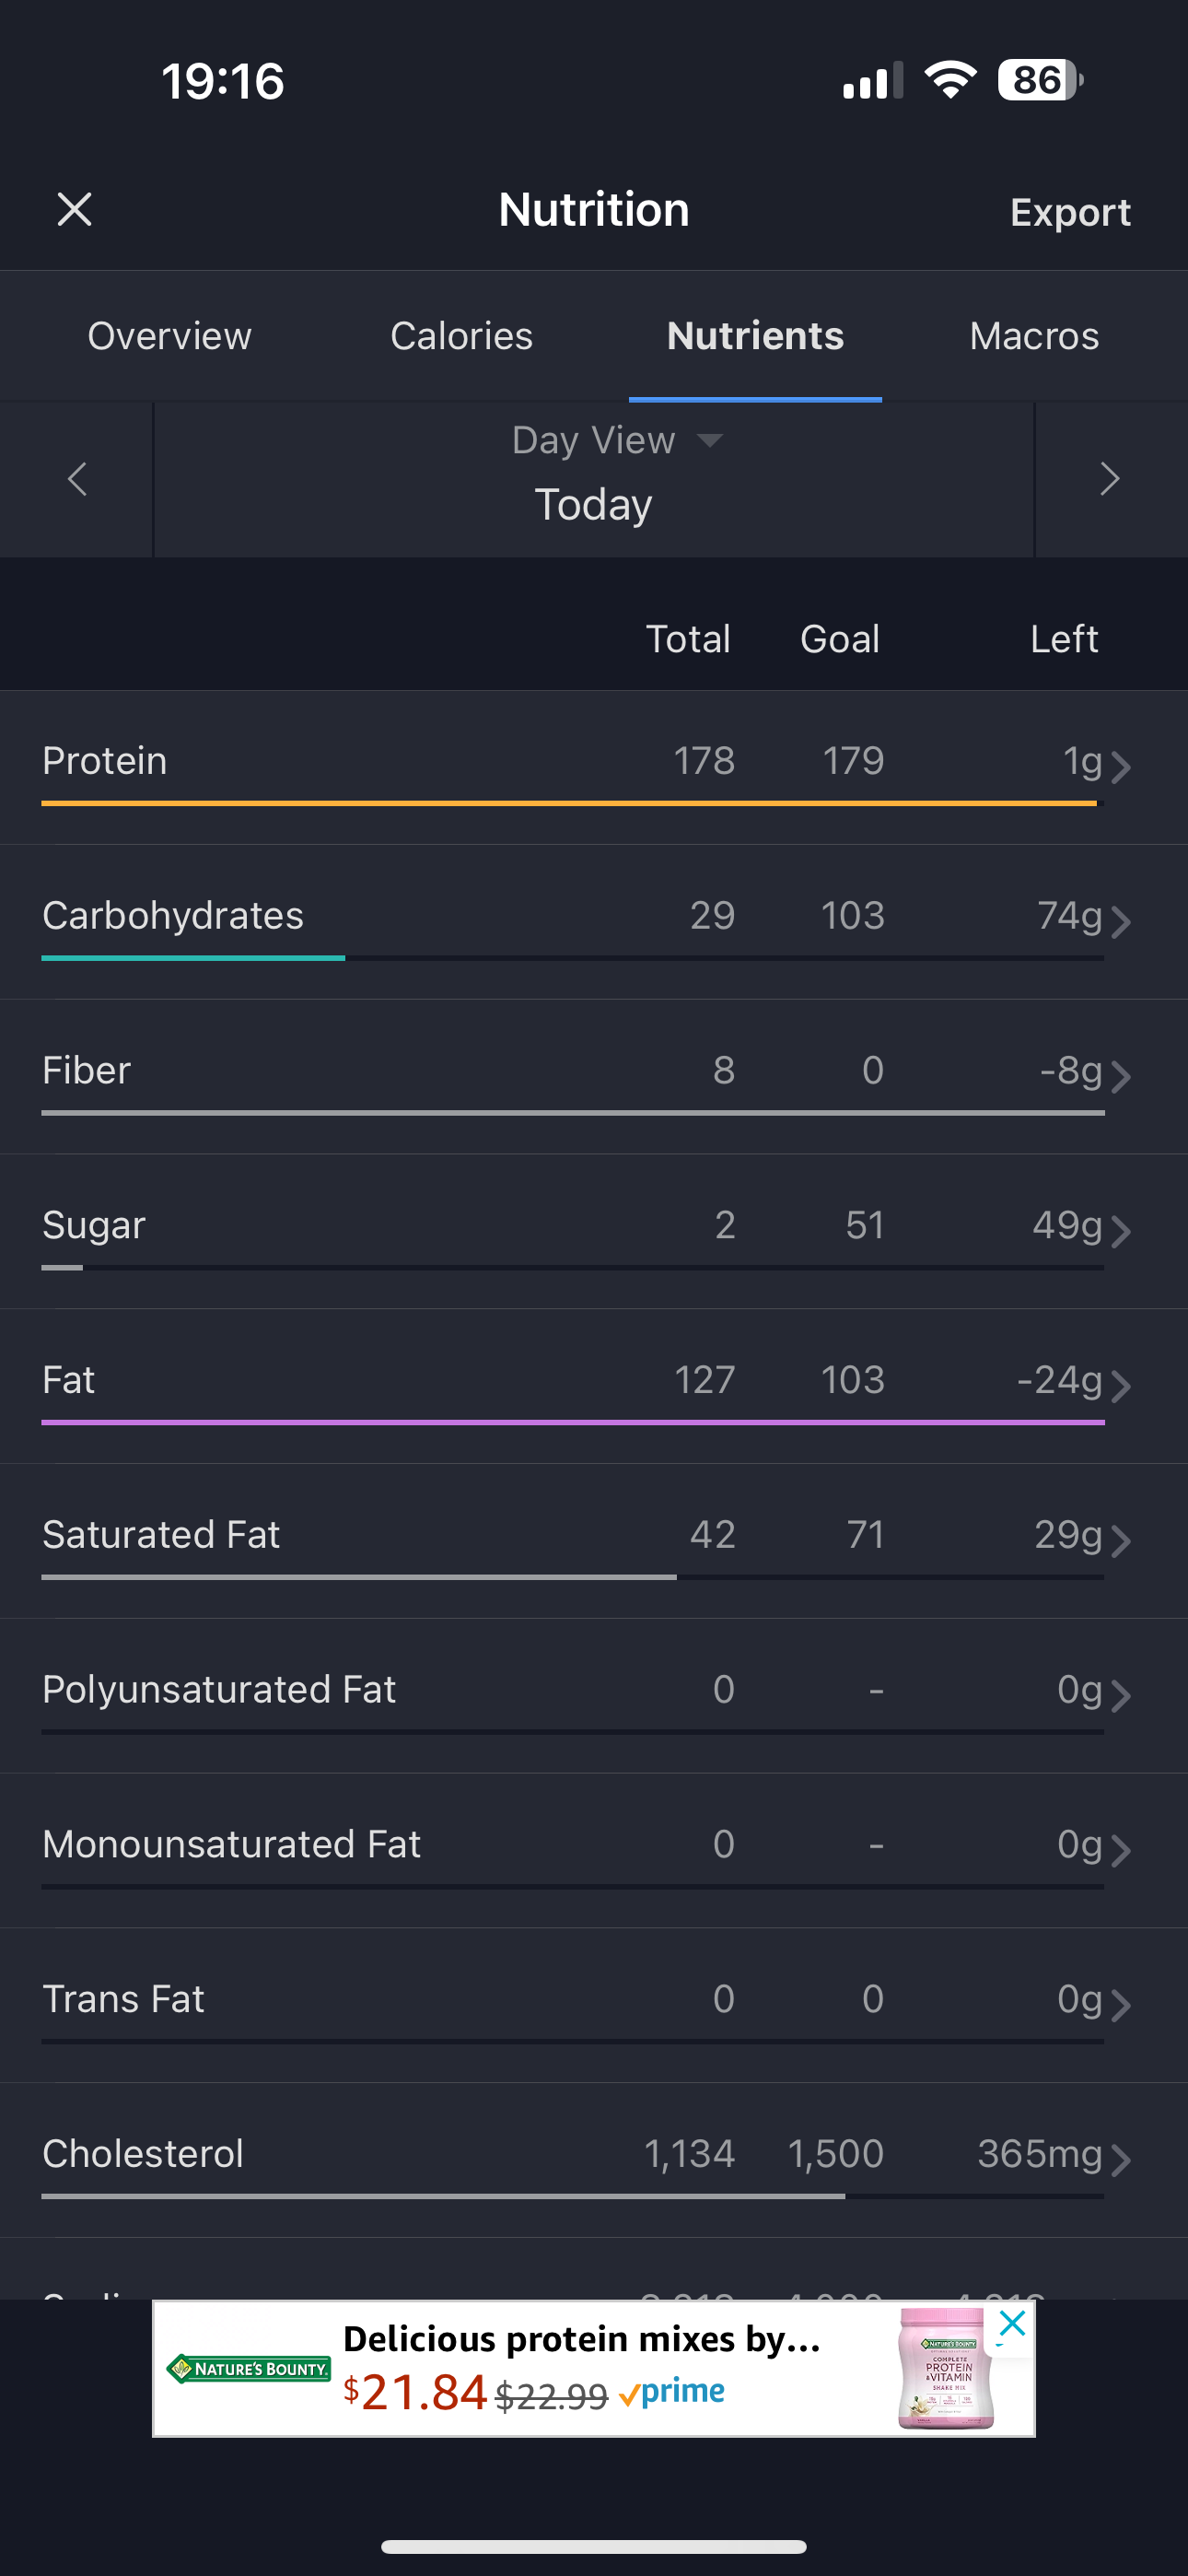Open Fiber details chevron
Image resolution: width=1188 pixels, height=2576 pixels.
1121,1077
